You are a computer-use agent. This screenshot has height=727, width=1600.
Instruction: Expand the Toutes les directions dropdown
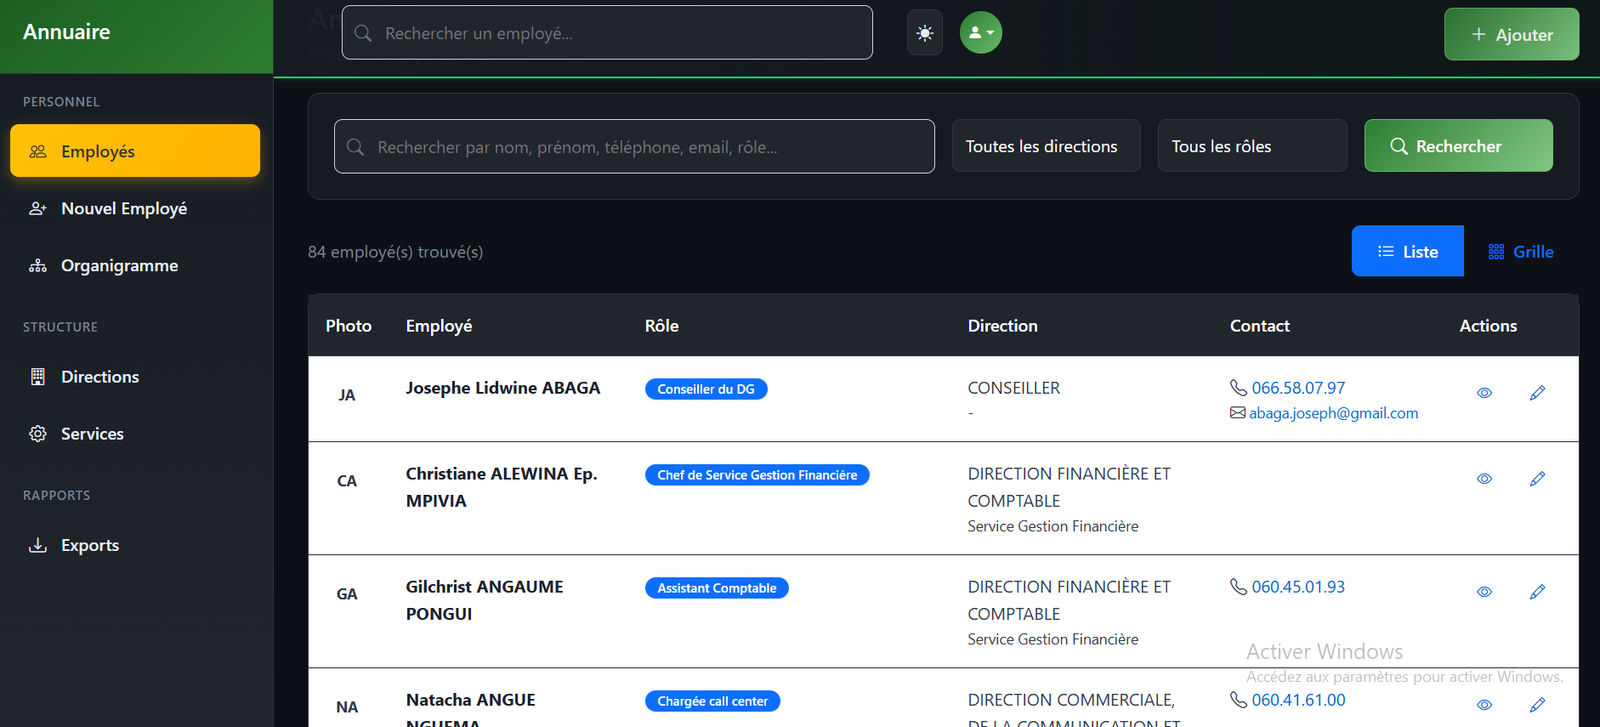tap(1045, 146)
